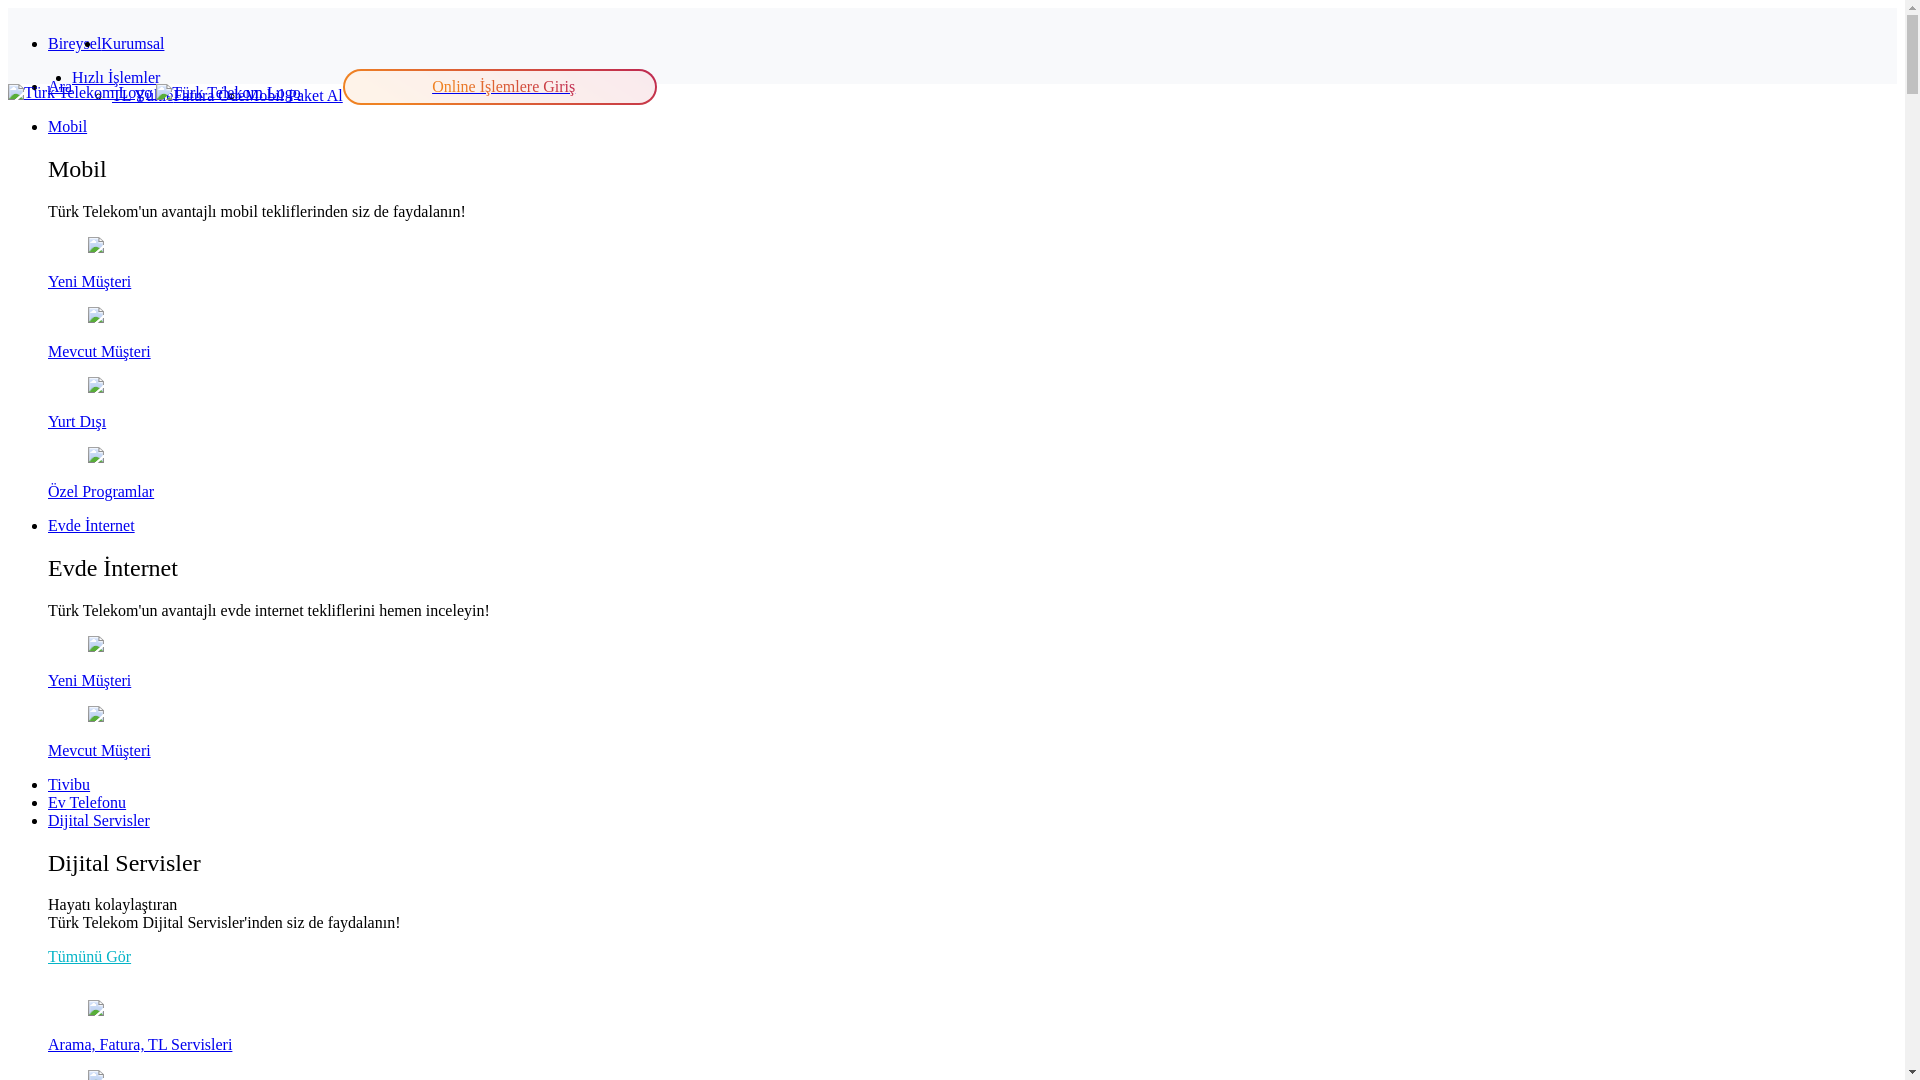
Task: Follow the Yurt Dışı link
Action: [x=77, y=422]
